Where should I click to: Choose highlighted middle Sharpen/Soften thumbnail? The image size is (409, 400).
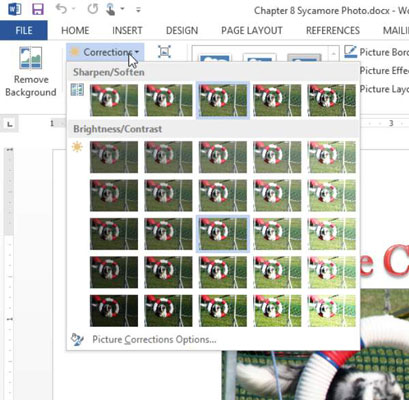(223, 100)
